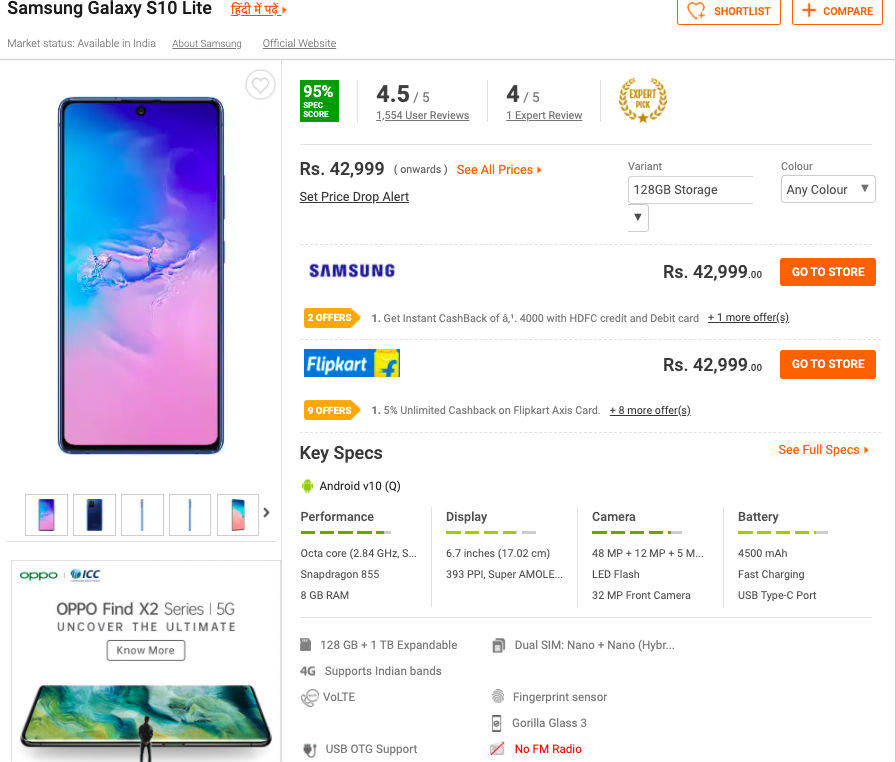Expand the '+ 8 more offer(s)' link
Screen dimensions: 896x762
(650, 410)
